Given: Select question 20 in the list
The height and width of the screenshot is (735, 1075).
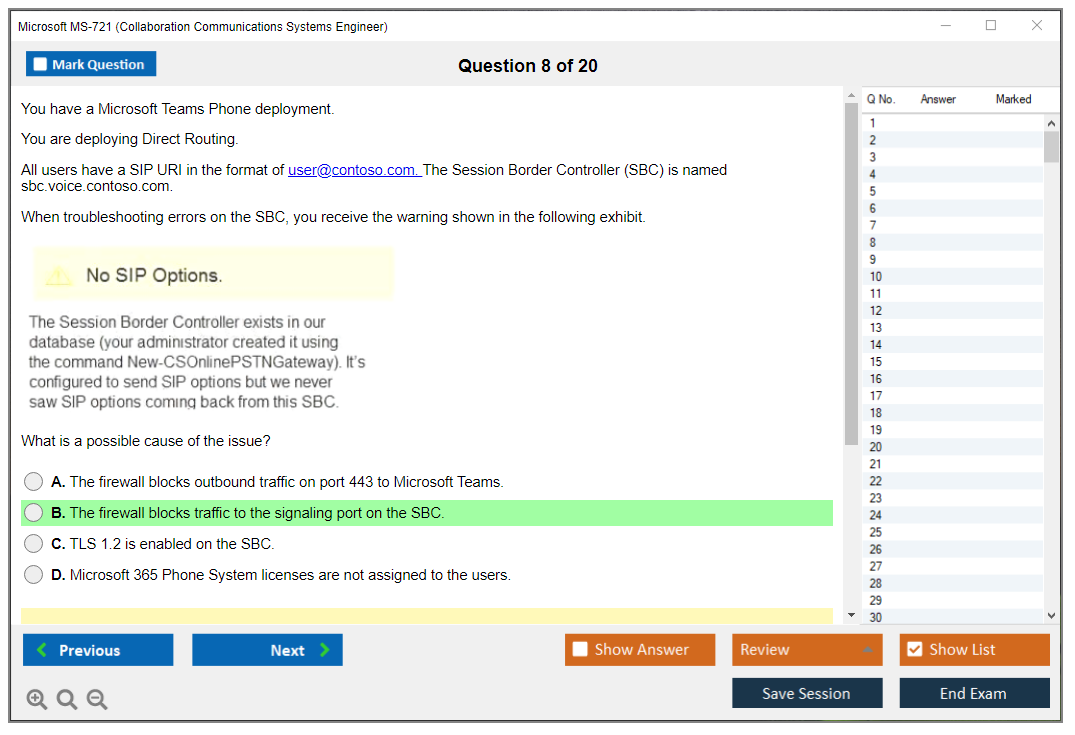Looking at the screenshot, I should [x=953, y=447].
